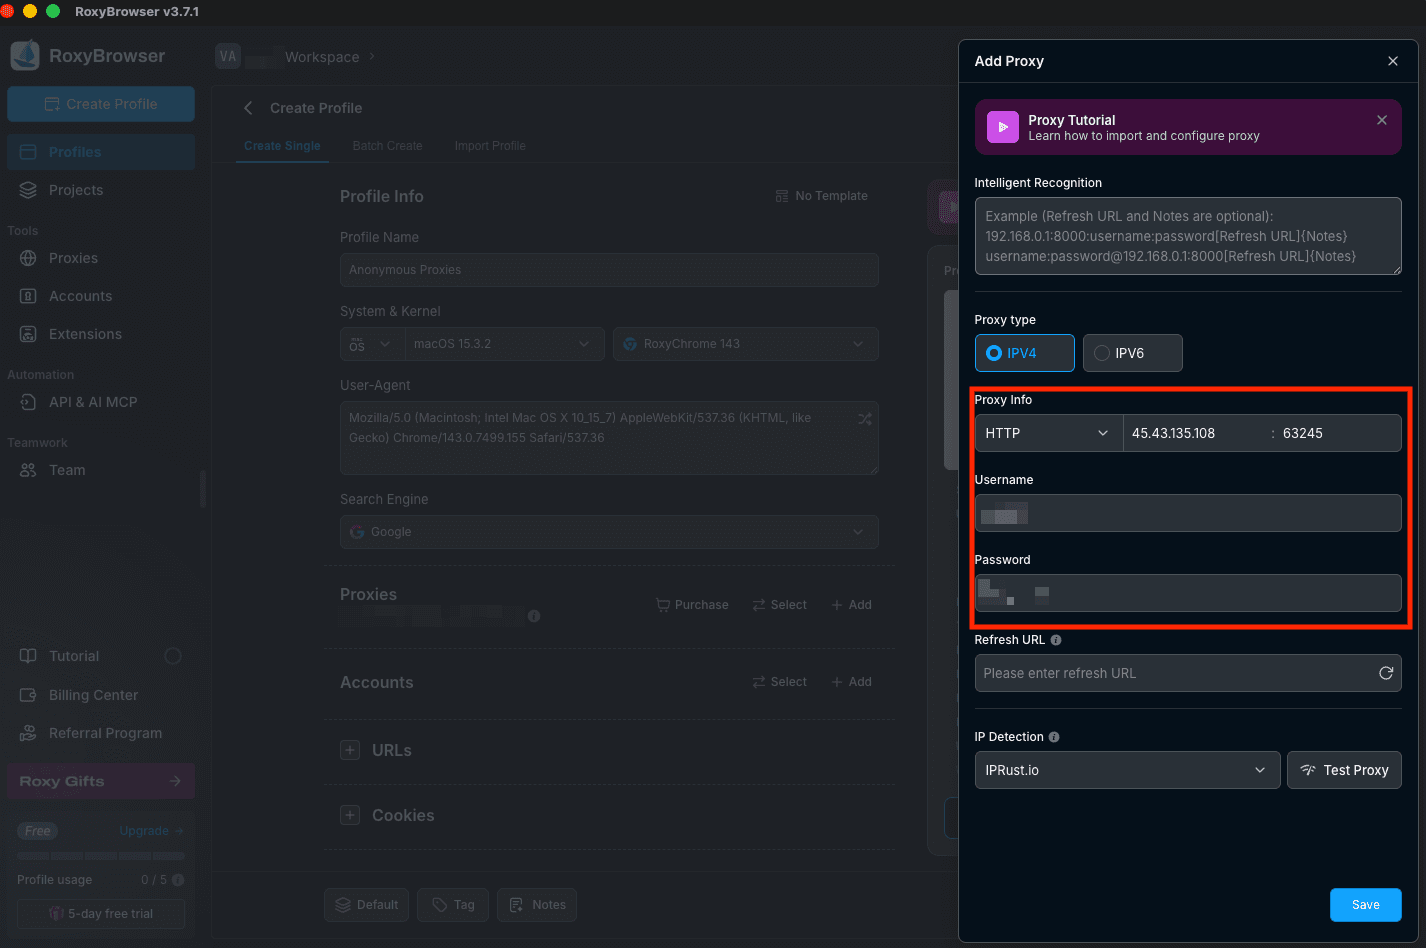Open the HTTP protocol dropdown
The height and width of the screenshot is (948, 1426).
(x=1048, y=433)
